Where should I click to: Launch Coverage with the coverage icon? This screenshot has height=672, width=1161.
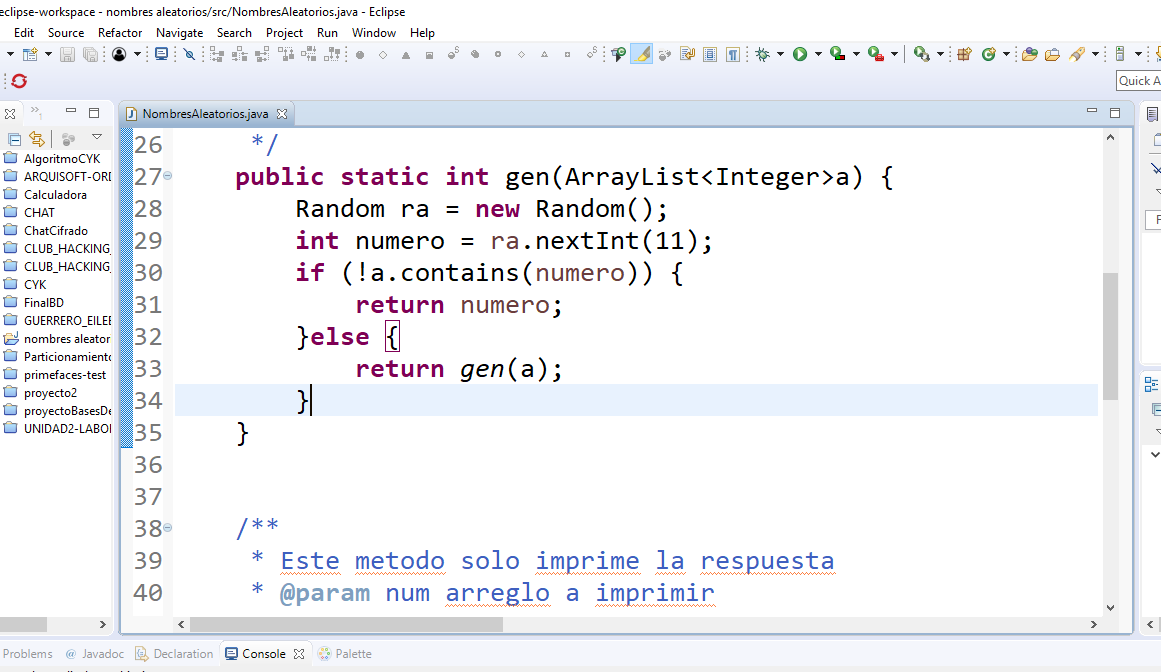pyautogui.click(x=836, y=53)
